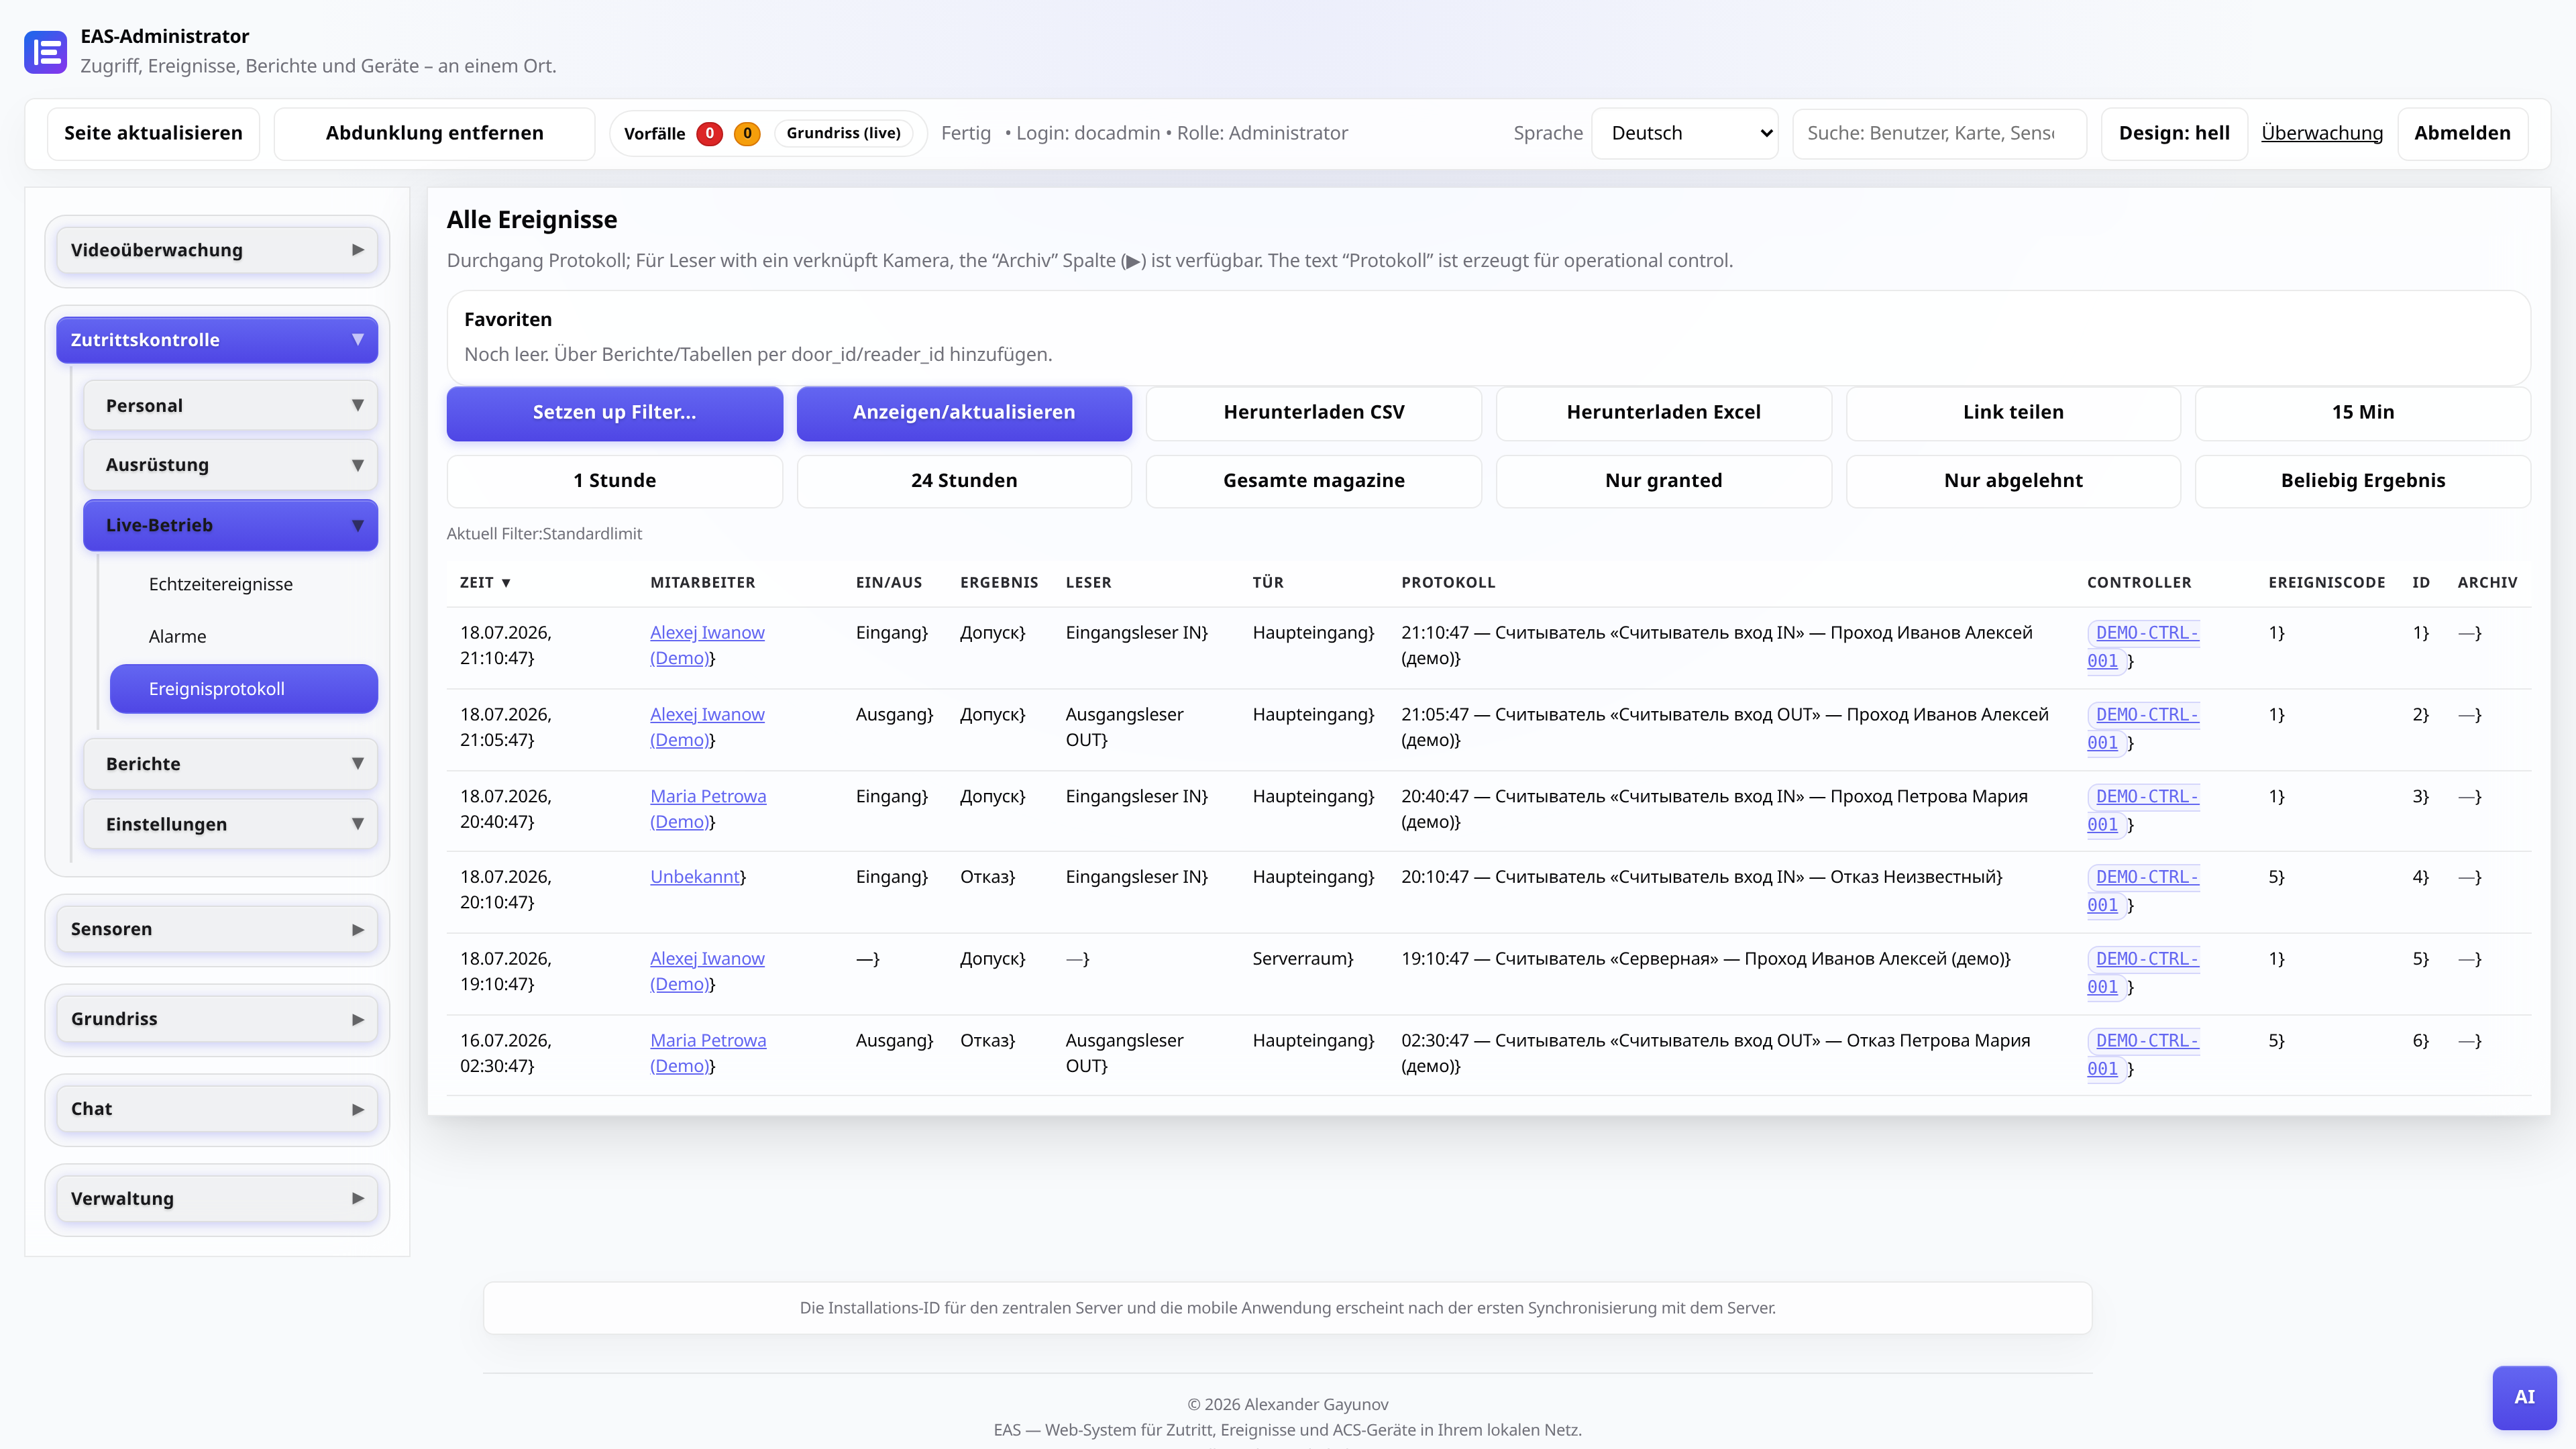Screen dimensions: 2576x1449
Task: Open the Unbekannt employee link
Action: point(695,877)
